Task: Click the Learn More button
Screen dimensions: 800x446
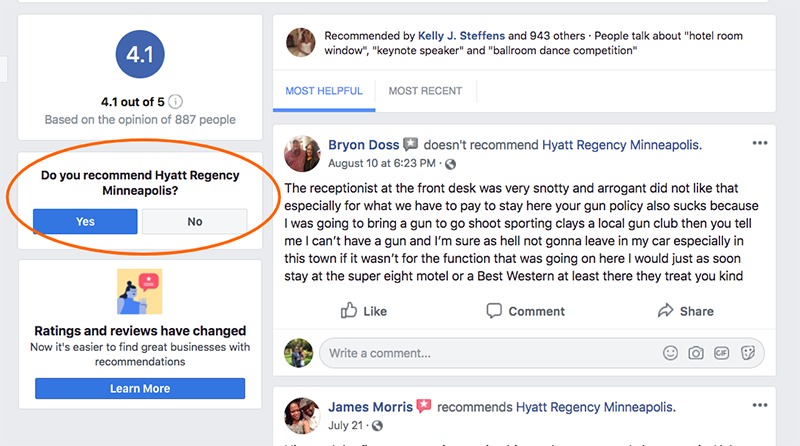Action: pyautogui.click(x=140, y=388)
